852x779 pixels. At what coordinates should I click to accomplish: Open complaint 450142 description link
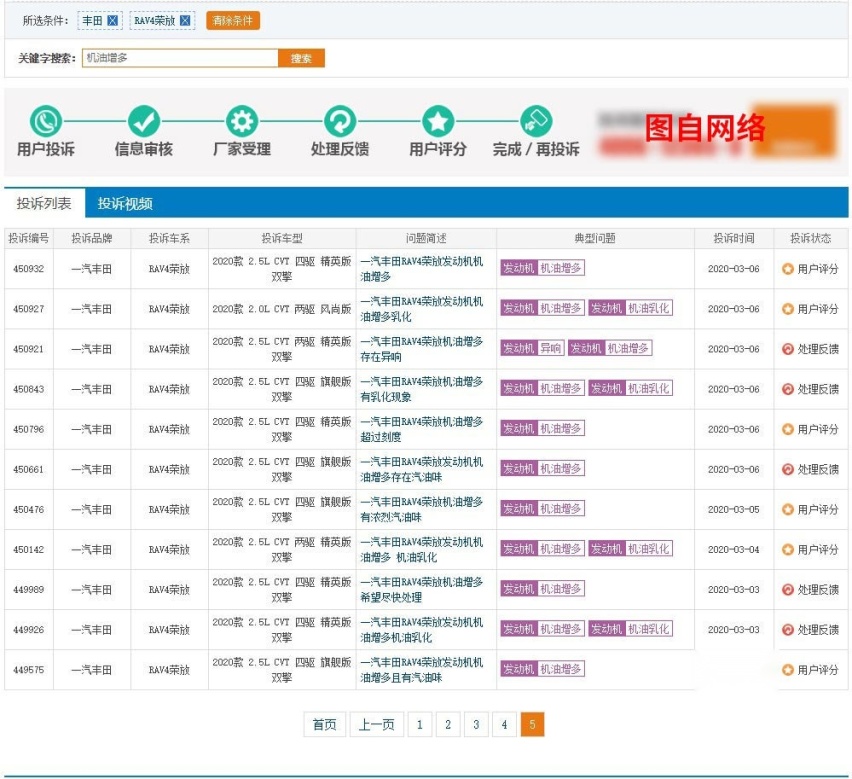(422, 550)
